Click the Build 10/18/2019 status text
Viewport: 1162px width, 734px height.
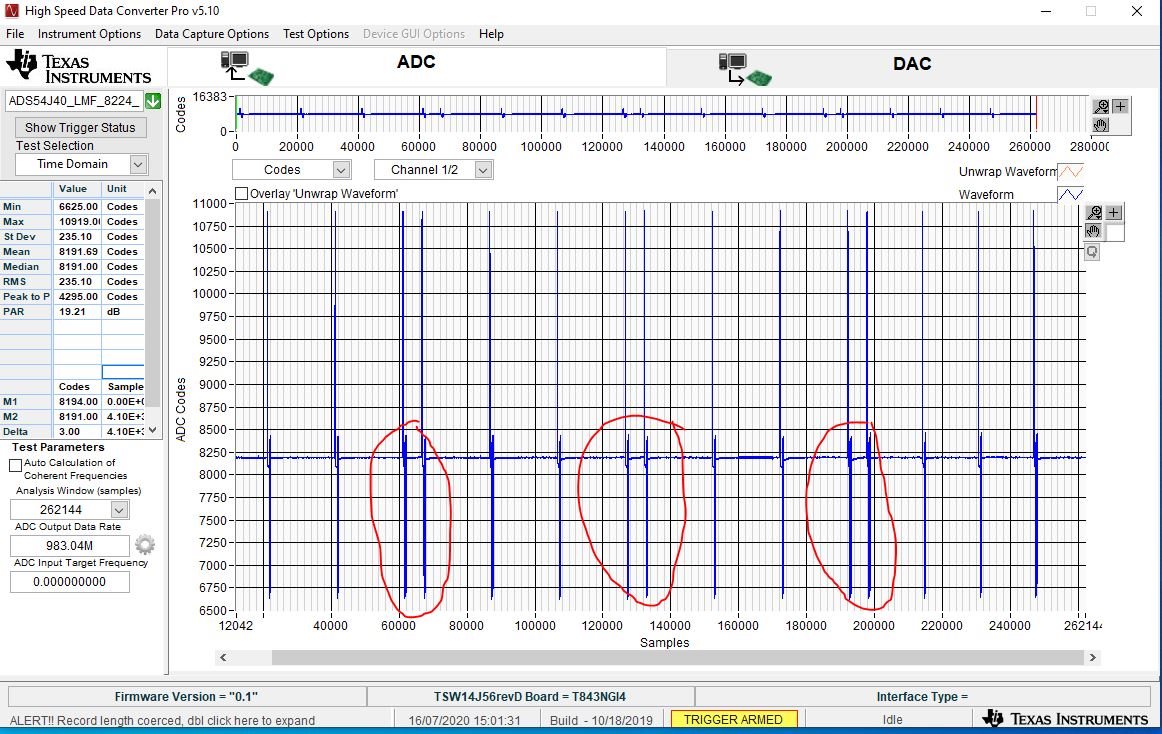(x=601, y=720)
